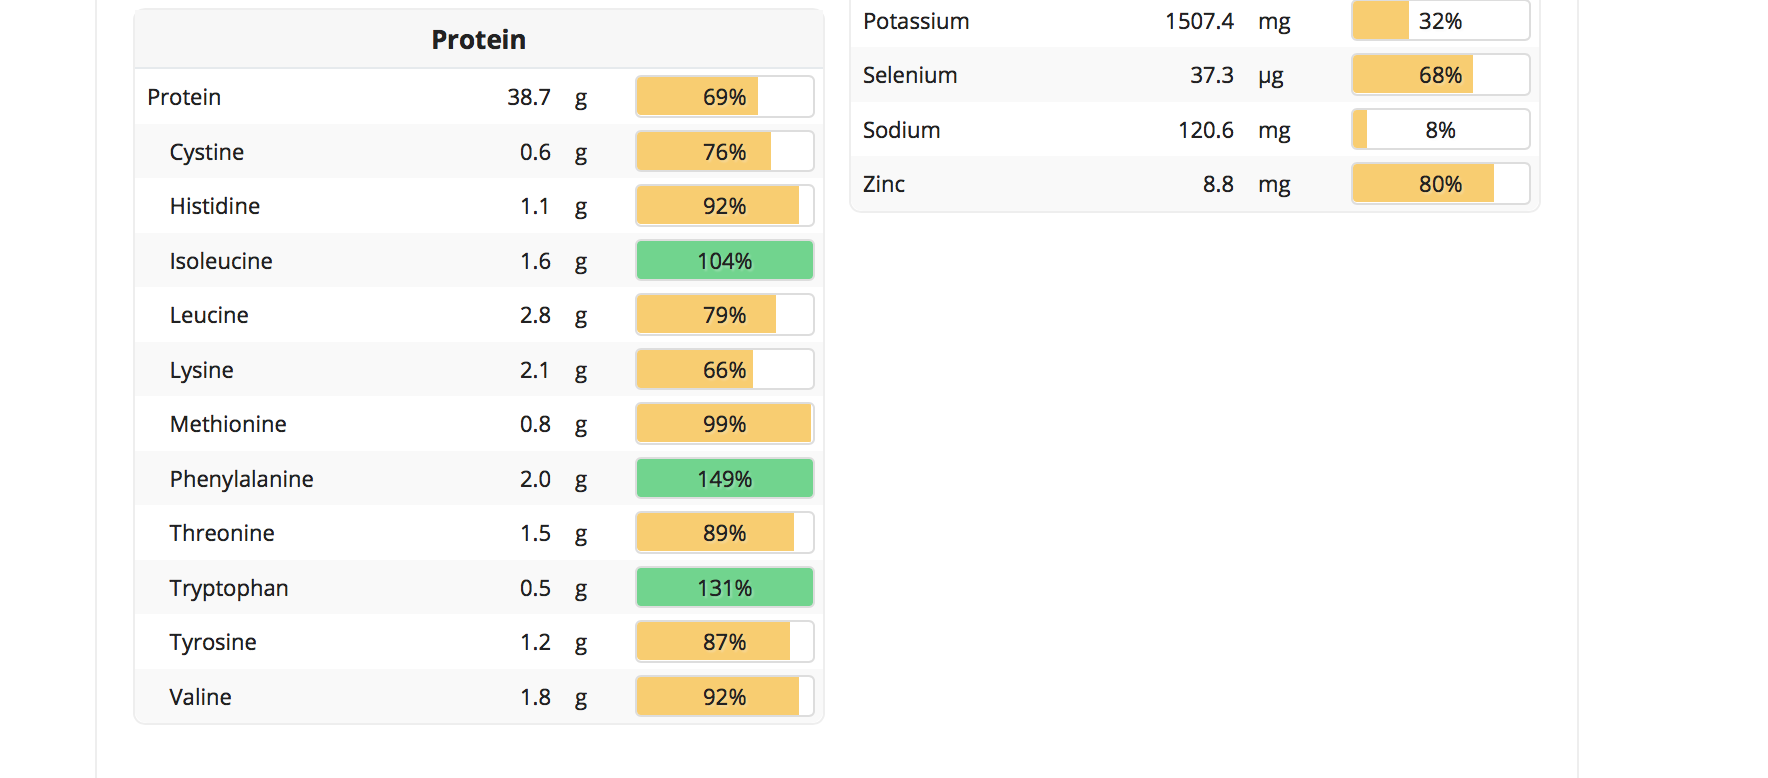The height and width of the screenshot is (778, 1768).
Task: Click the Potassium 32% progress bar
Action: click(1440, 21)
